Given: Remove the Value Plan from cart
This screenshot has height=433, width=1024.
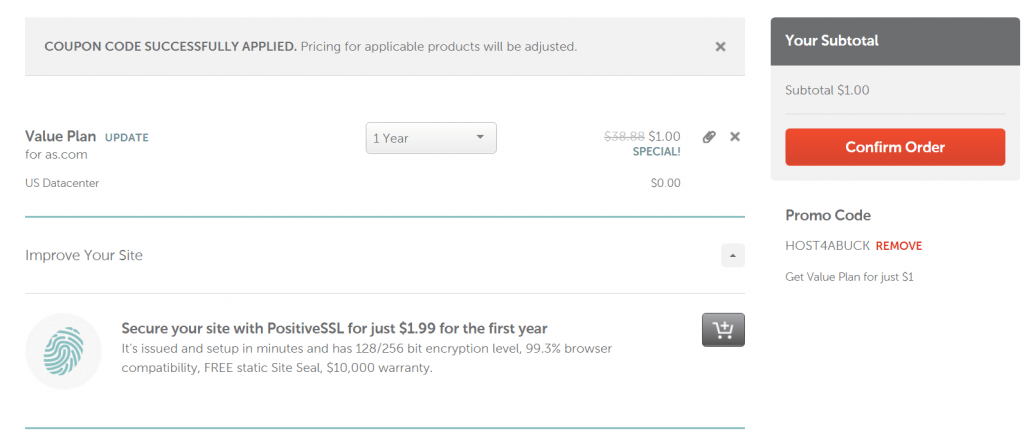Looking at the screenshot, I should [735, 137].
